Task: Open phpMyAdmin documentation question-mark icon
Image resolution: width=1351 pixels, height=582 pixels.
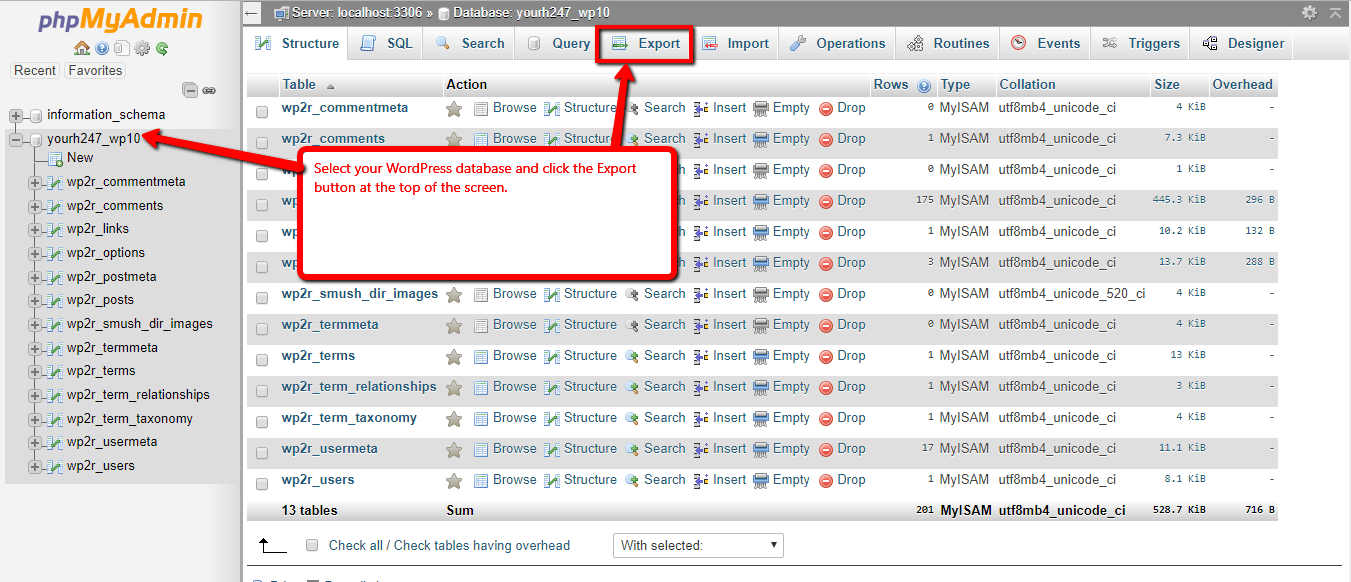Action: pos(102,48)
